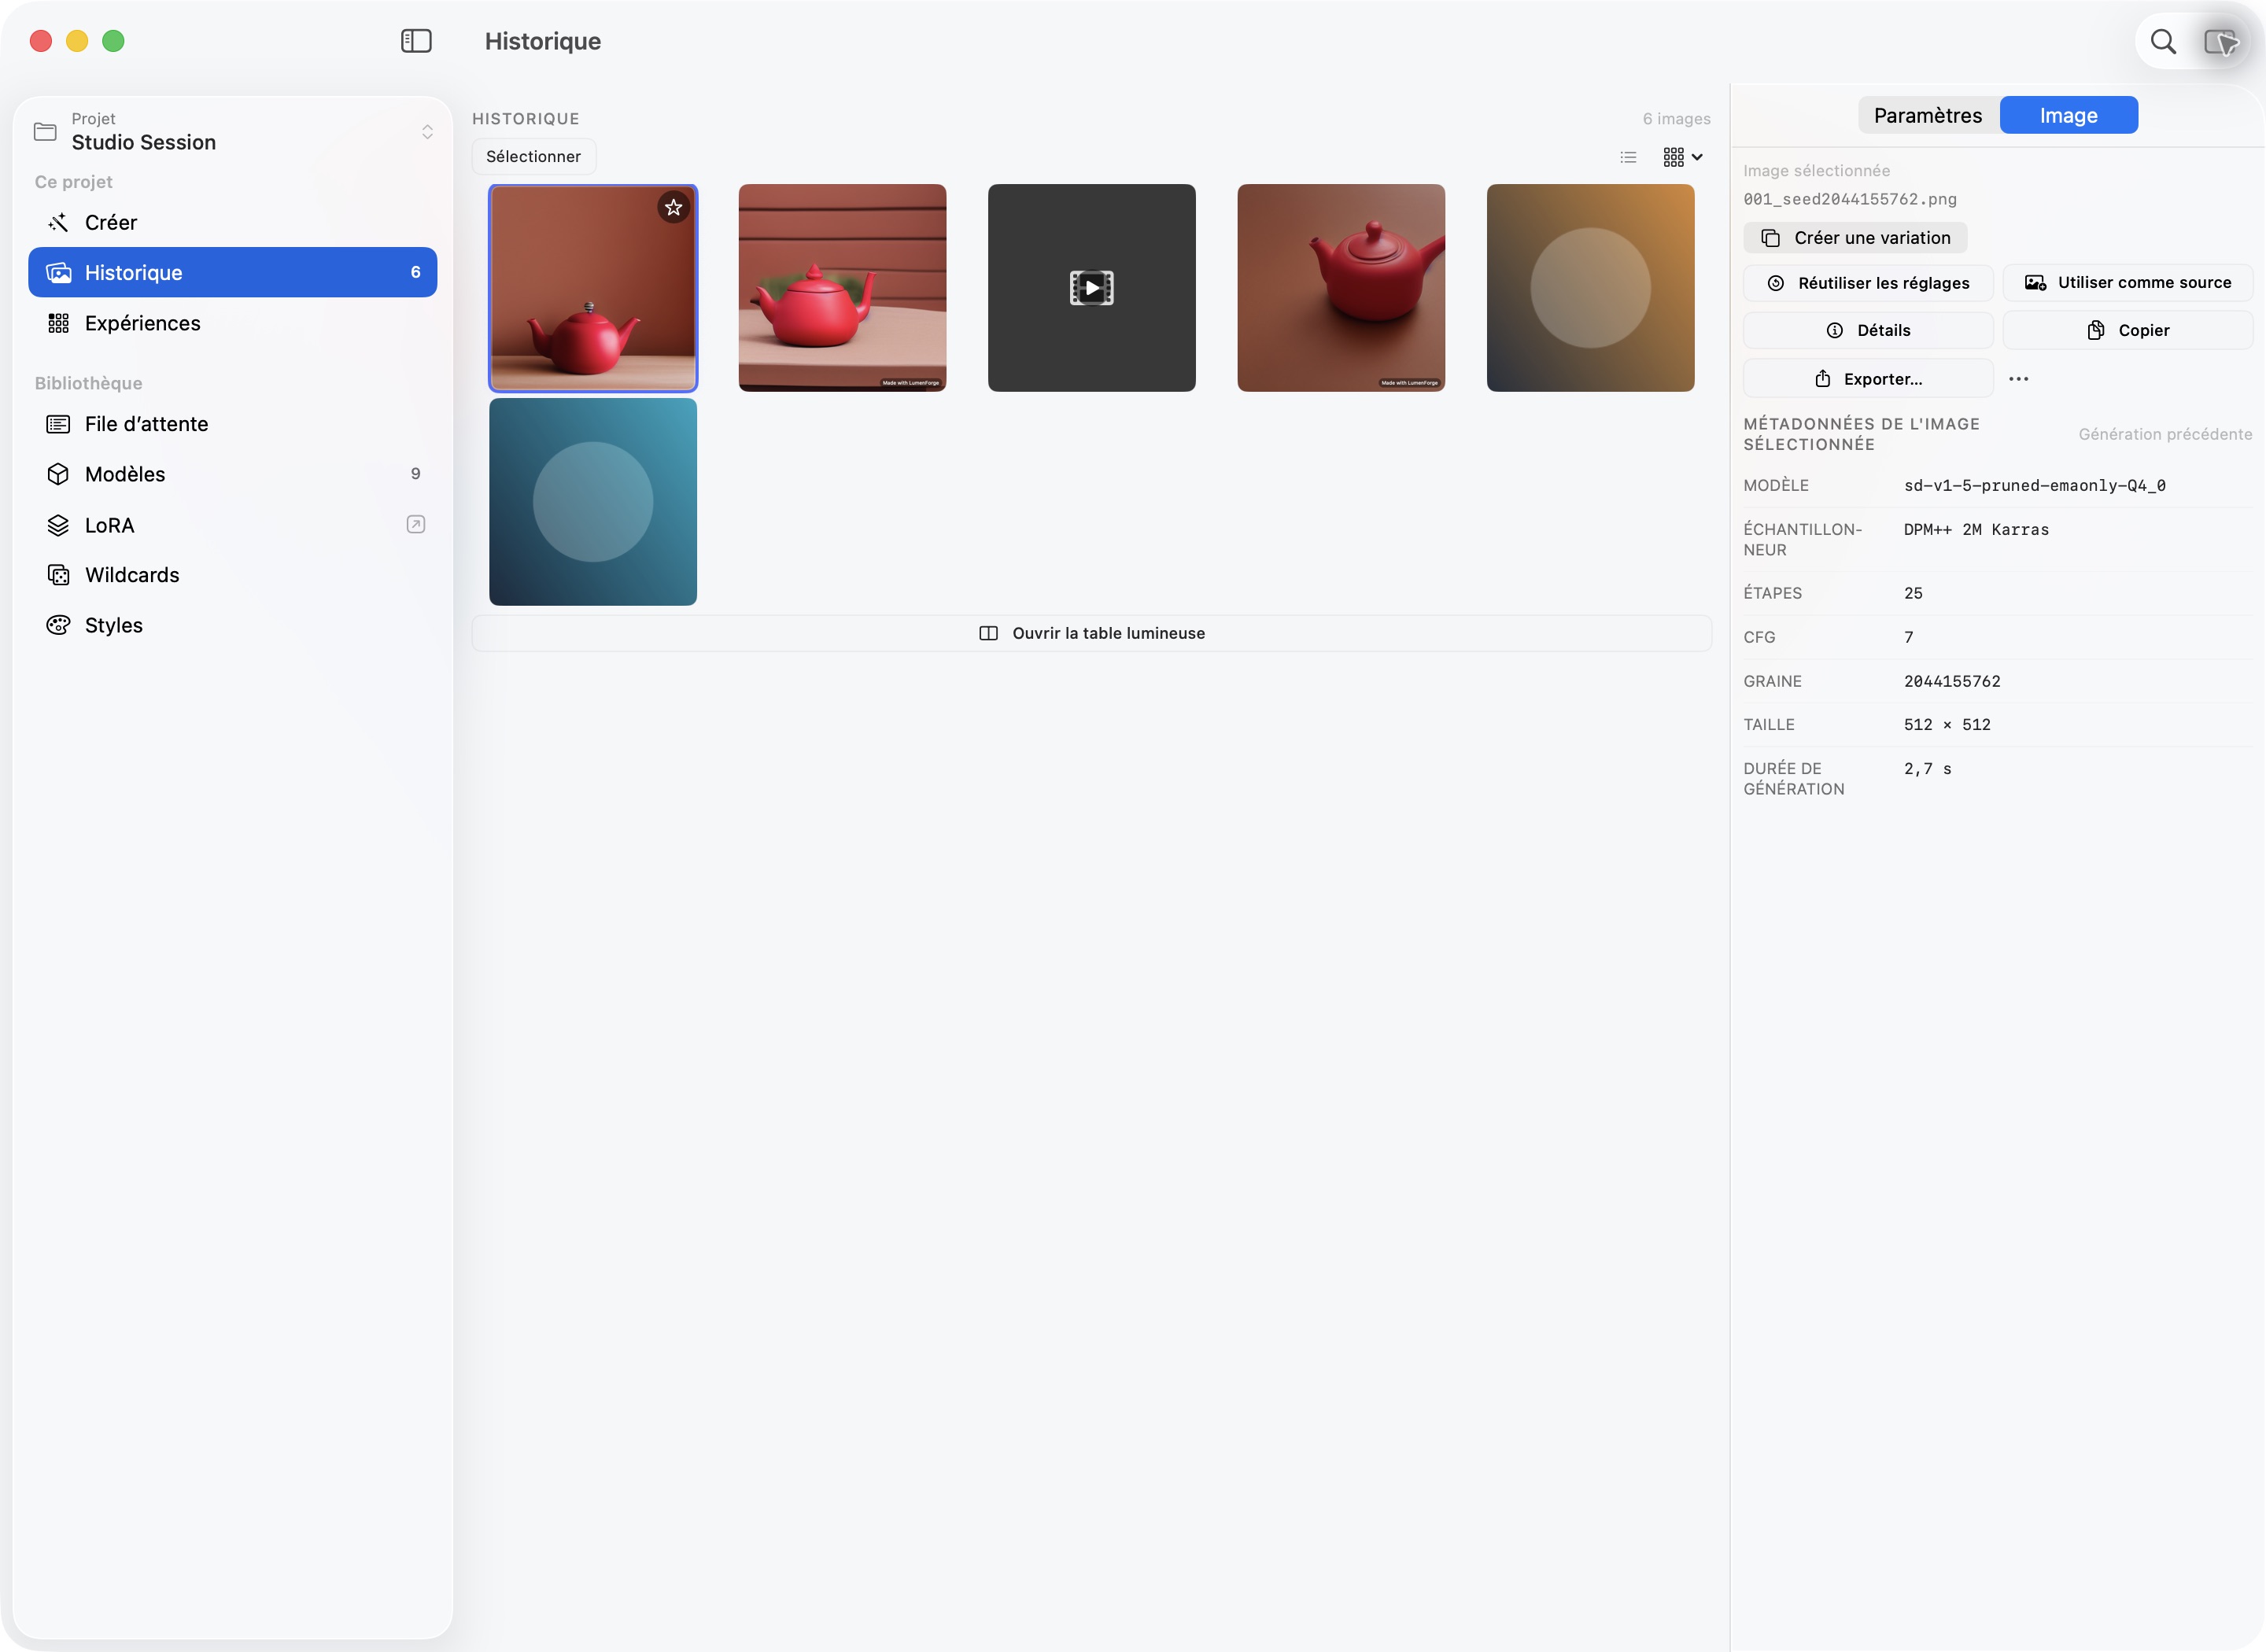Image resolution: width=2266 pixels, height=1652 pixels.
Task: Select the Image tab
Action: coord(2068,115)
